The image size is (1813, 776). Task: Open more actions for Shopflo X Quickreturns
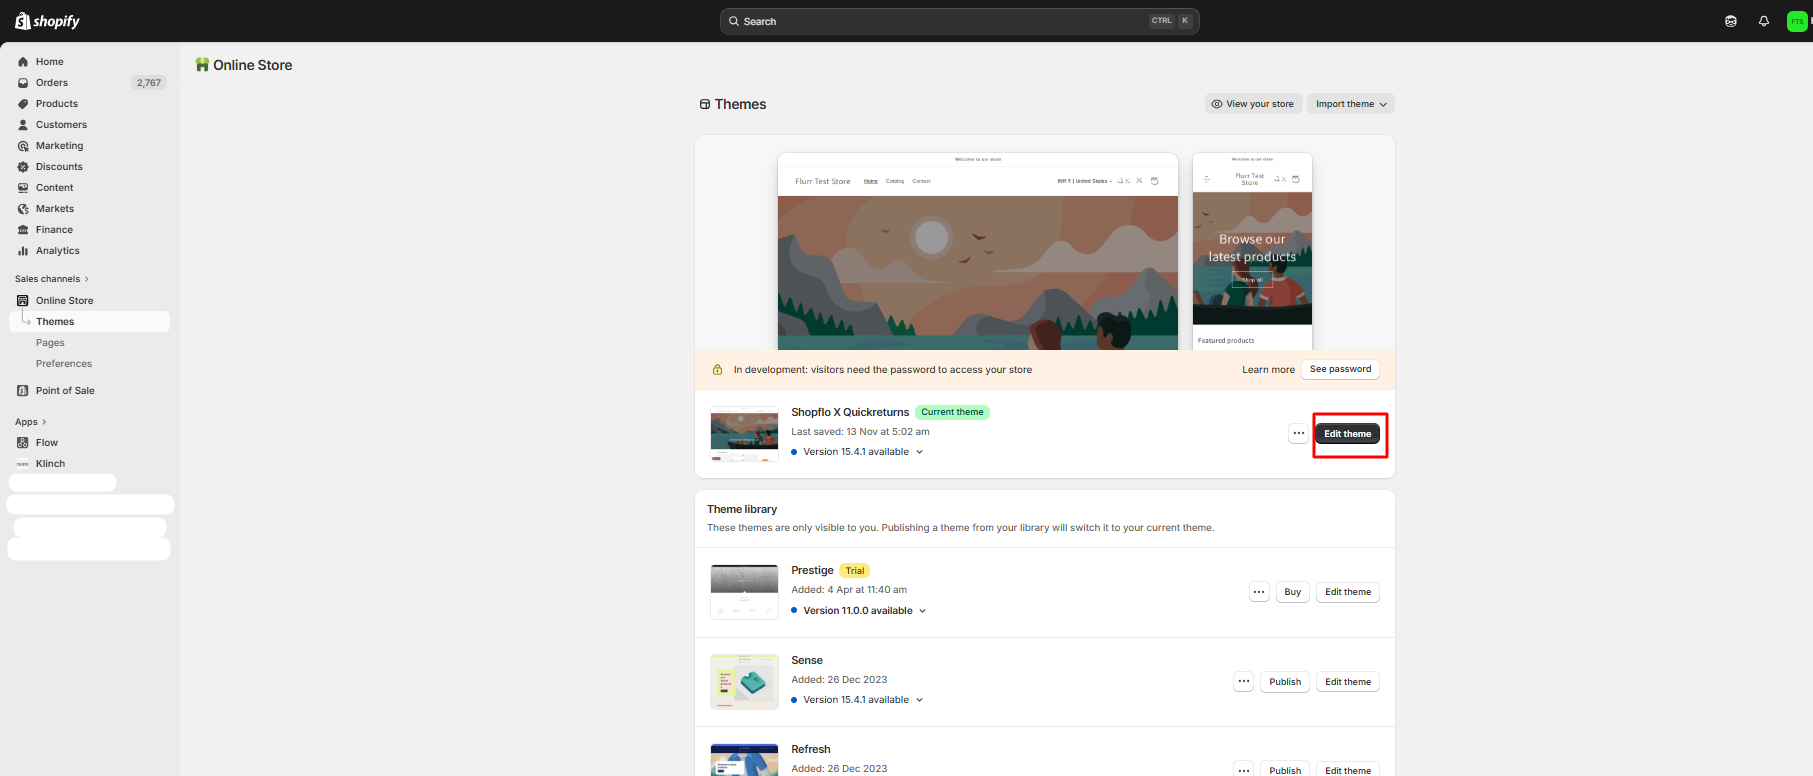click(1298, 434)
